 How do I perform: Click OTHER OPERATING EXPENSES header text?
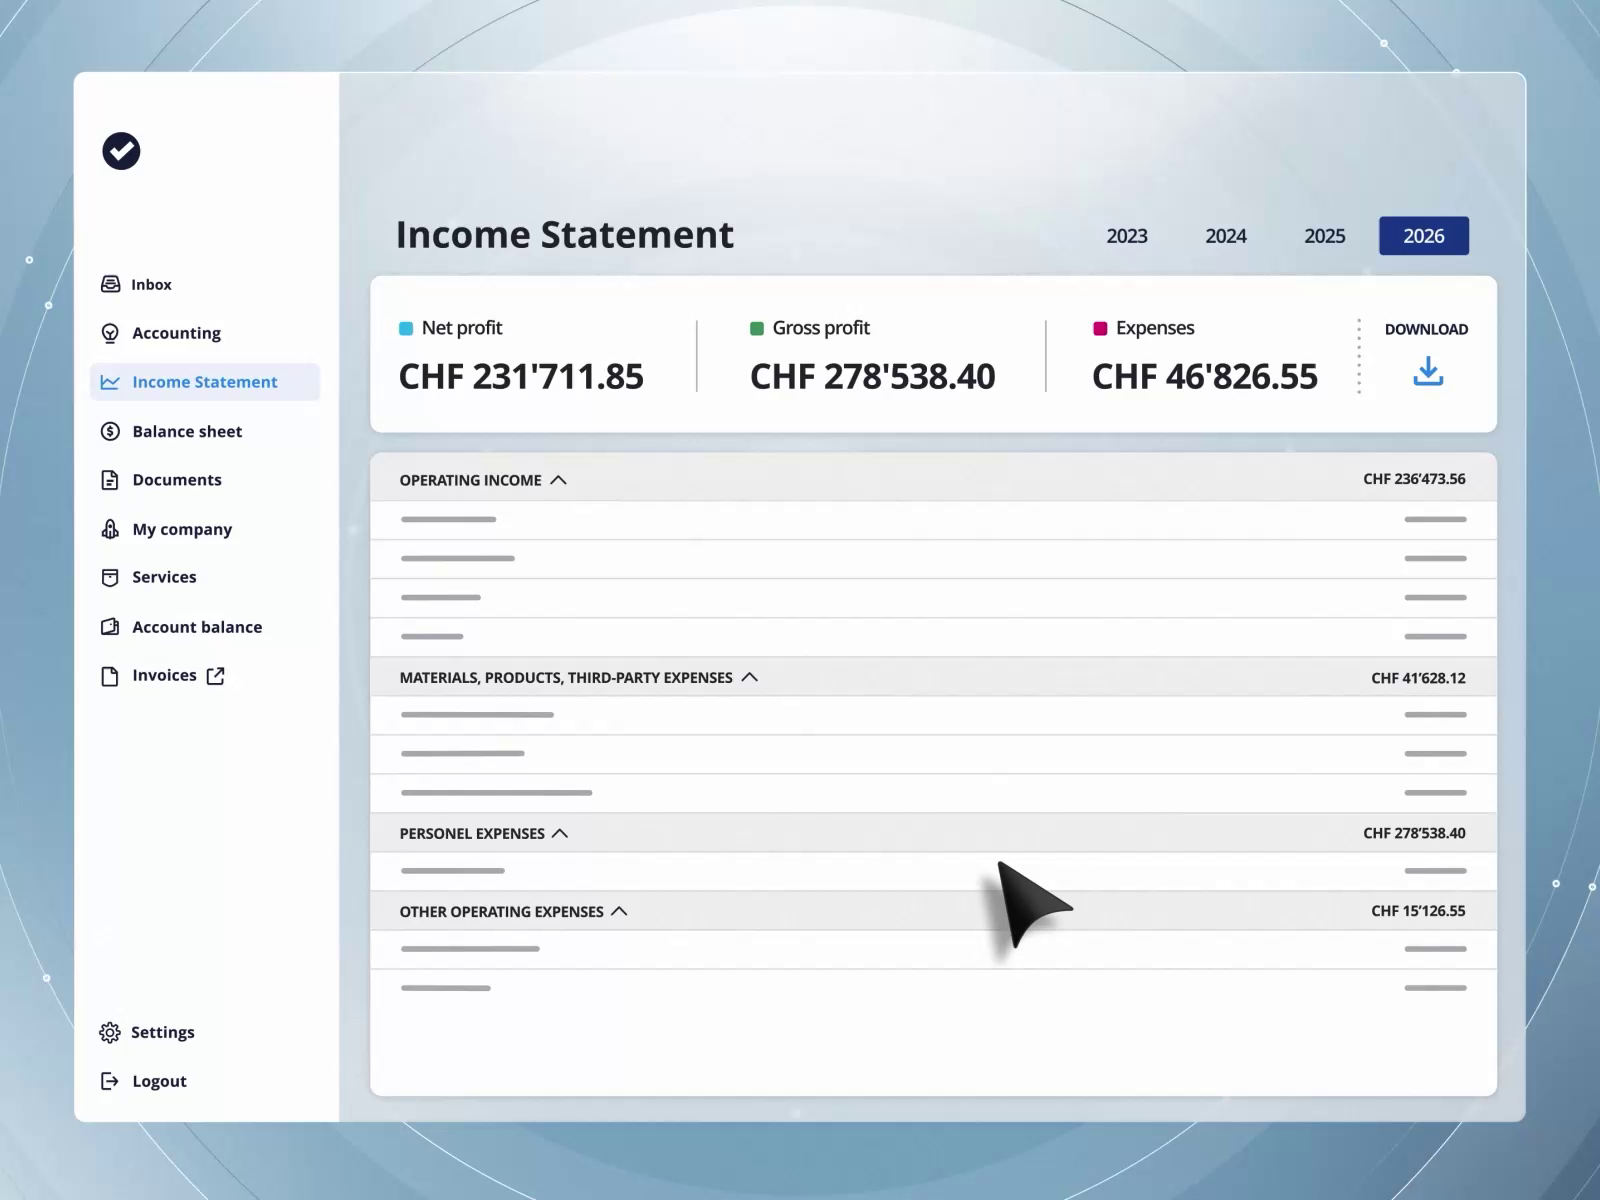coord(501,912)
